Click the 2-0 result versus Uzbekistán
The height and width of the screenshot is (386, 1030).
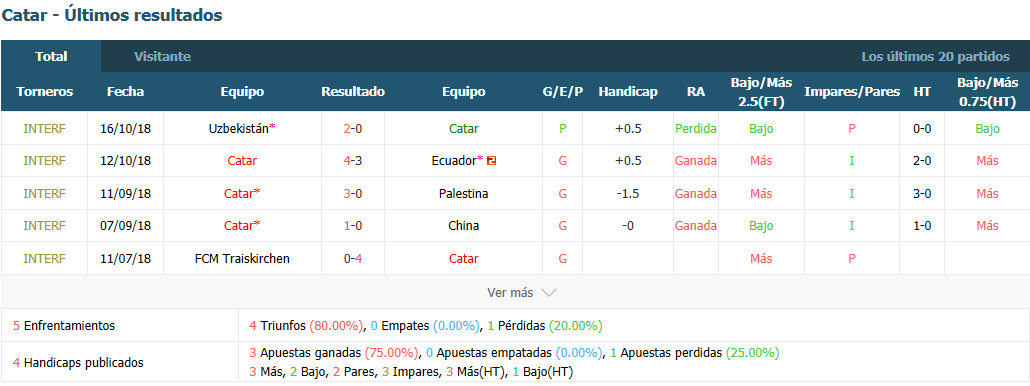click(x=353, y=129)
